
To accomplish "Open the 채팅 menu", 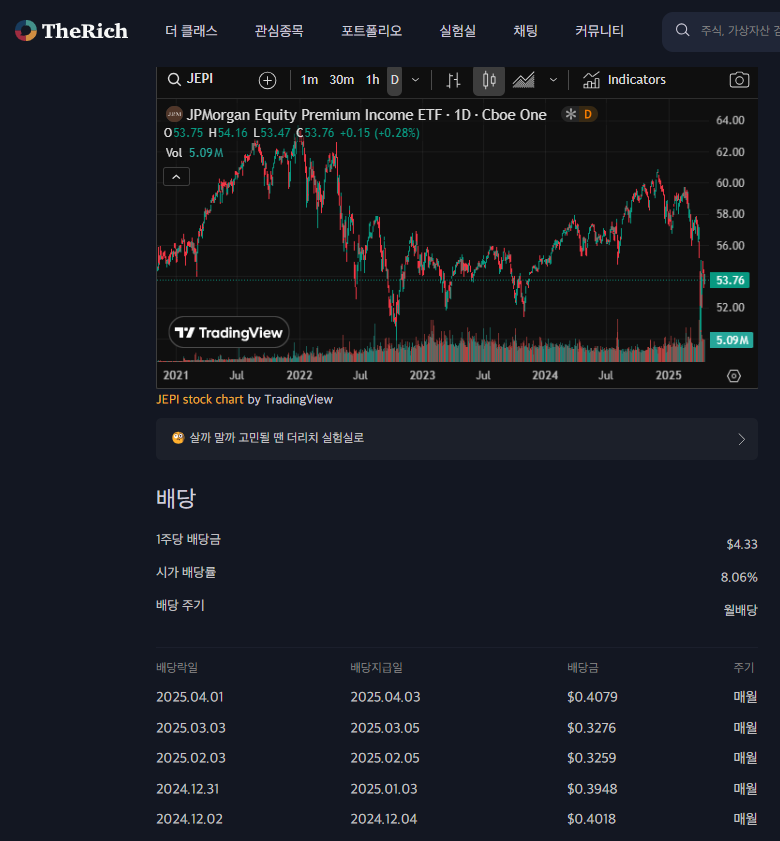I will tap(525, 31).
